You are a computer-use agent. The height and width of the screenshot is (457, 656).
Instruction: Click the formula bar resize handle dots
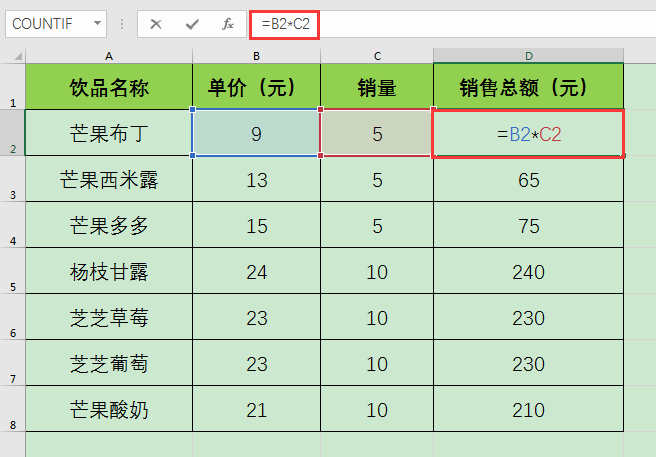coord(122,24)
